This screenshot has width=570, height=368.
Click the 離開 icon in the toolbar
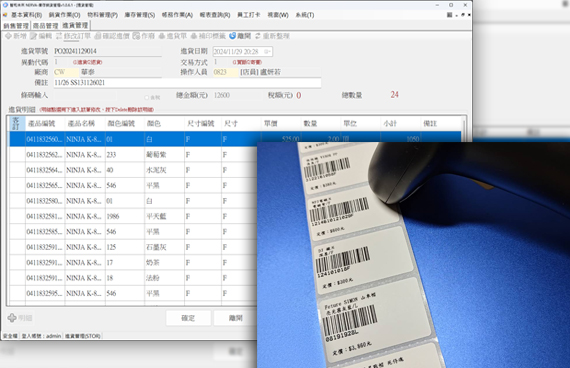[233, 36]
